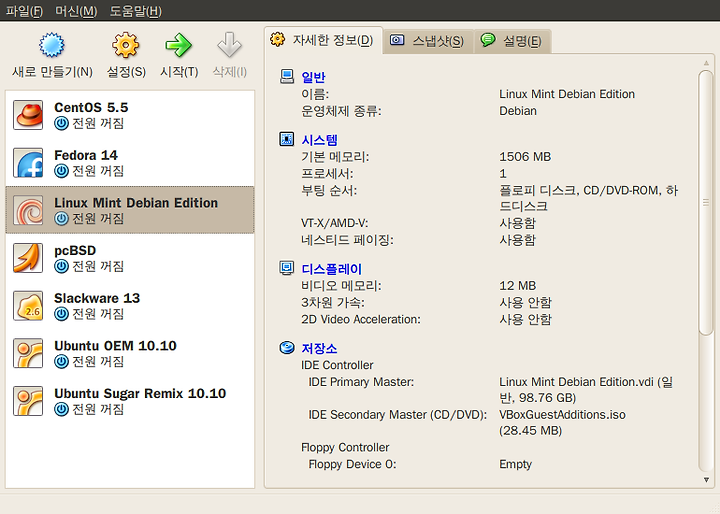Open the 일반 settings link
The height and width of the screenshot is (514, 720).
click(314, 77)
